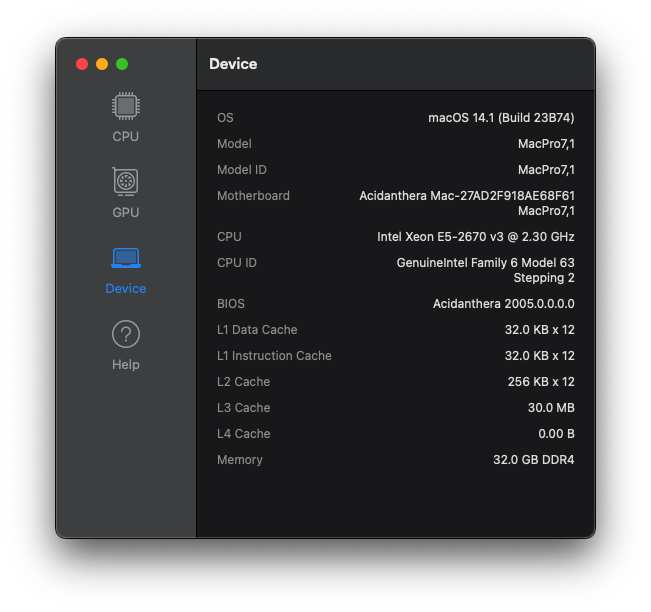Click the Stepping 2 text
Viewport: 651px width, 612px height.
click(544, 278)
